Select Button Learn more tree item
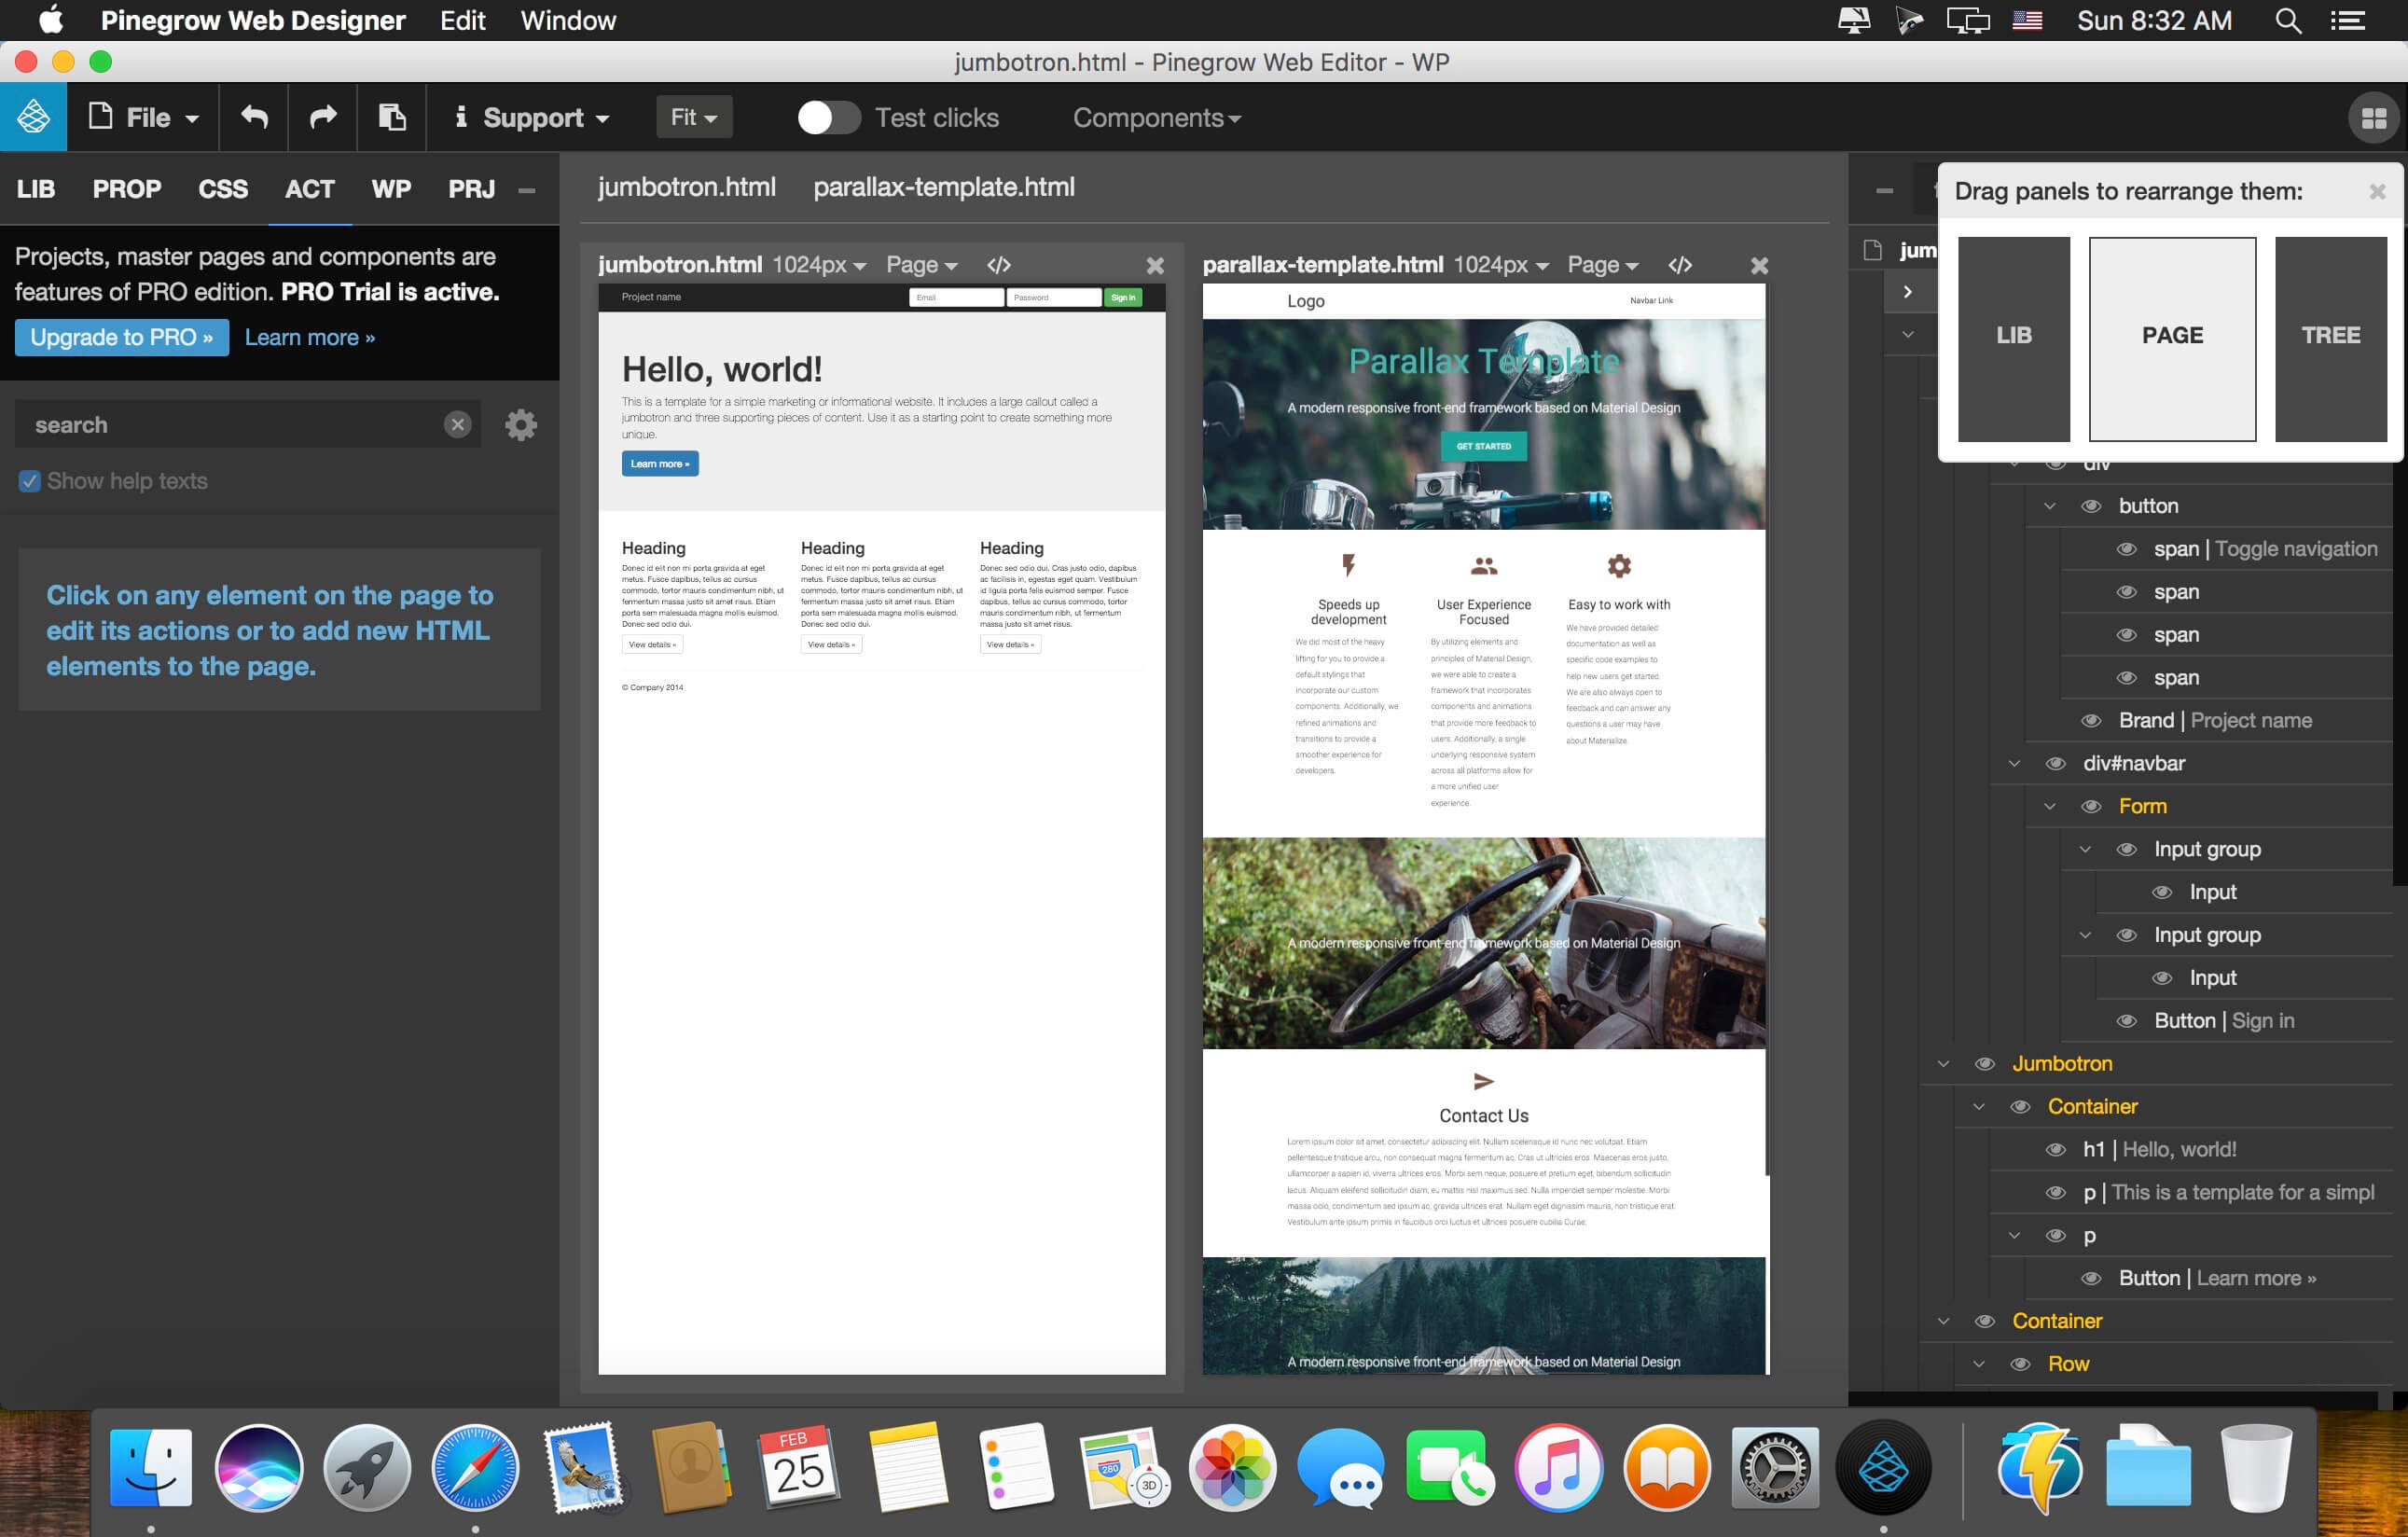 [2217, 1278]
